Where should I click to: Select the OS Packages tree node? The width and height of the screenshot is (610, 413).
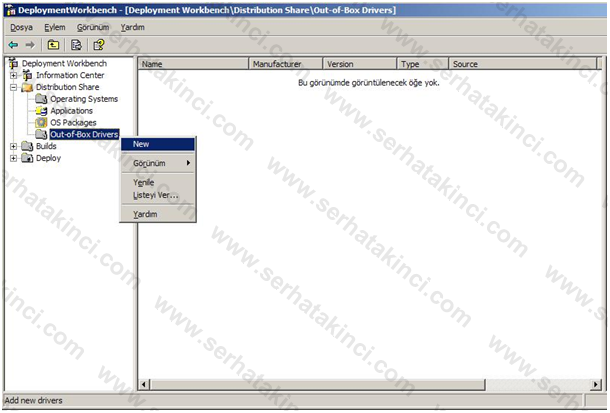pos(73,122)
